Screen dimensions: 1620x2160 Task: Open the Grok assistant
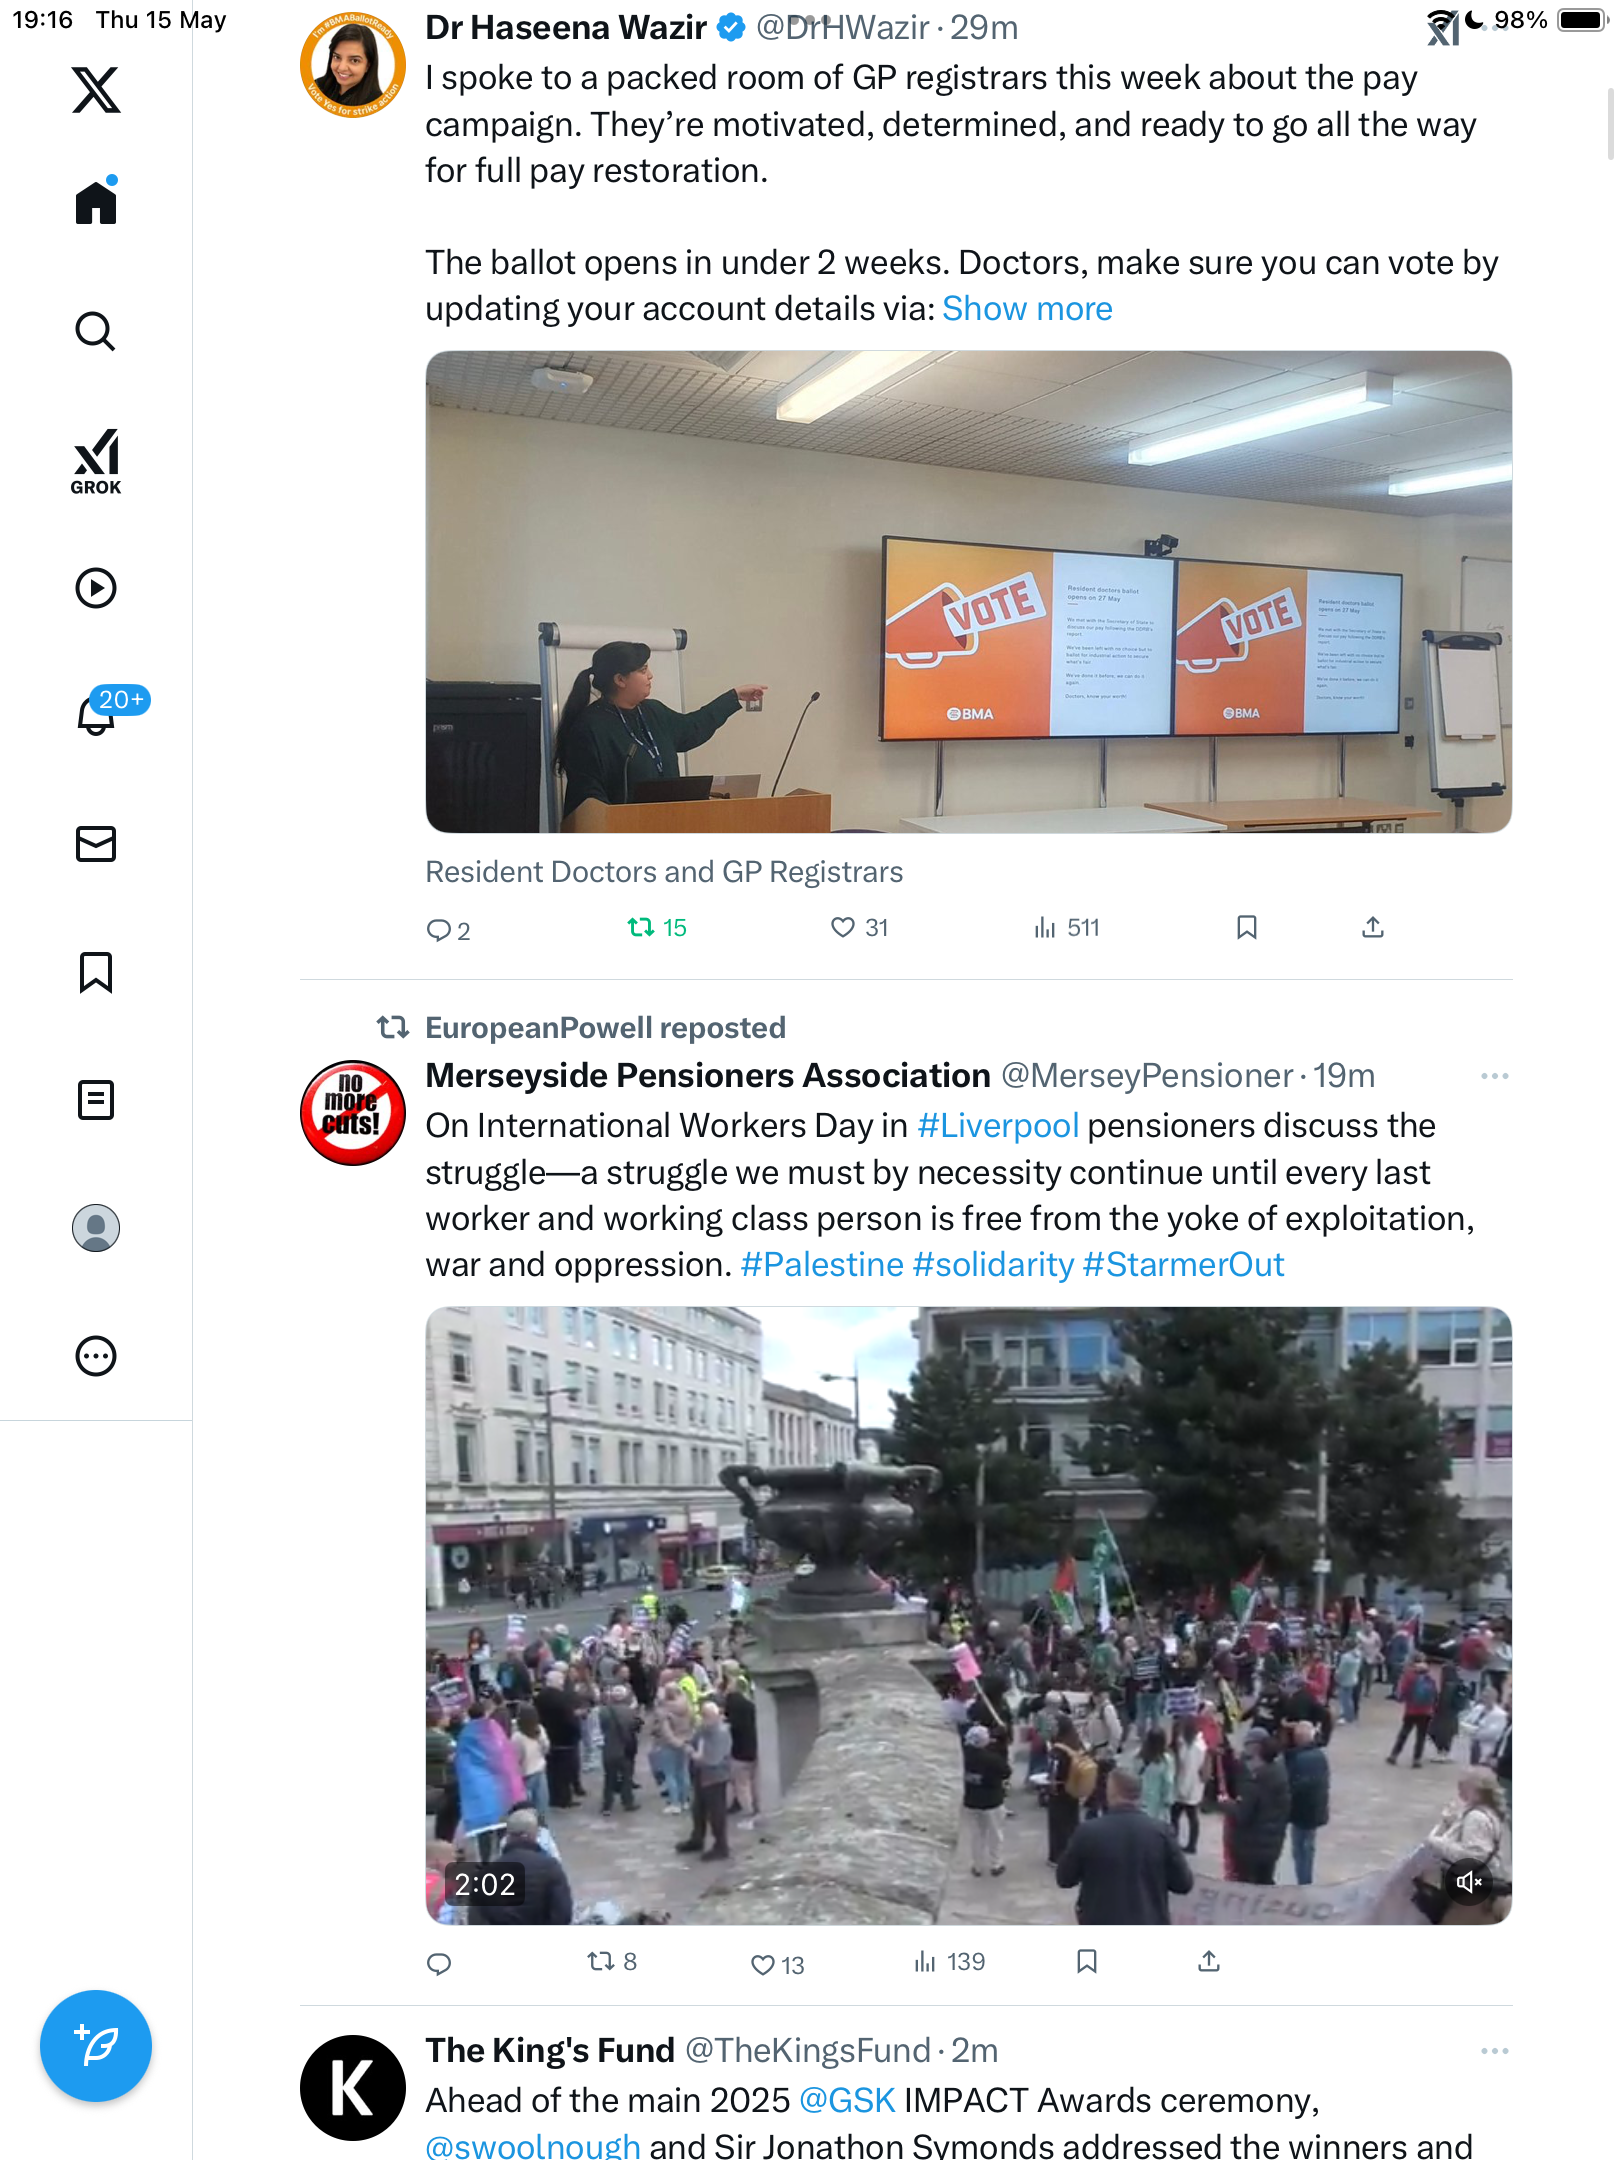pos(96,461)
